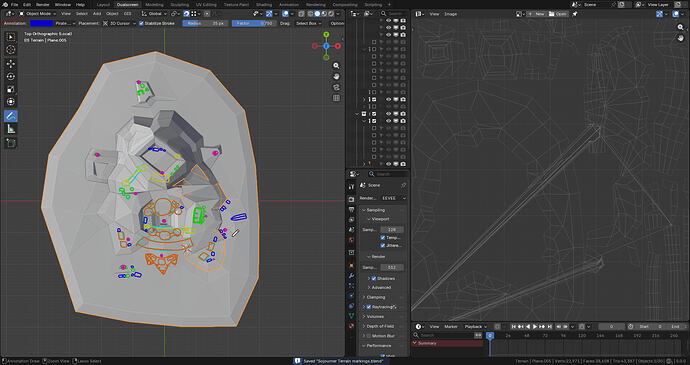Play the animation in the timeline
The image size is (690, 365).
(x=535, y=327)
